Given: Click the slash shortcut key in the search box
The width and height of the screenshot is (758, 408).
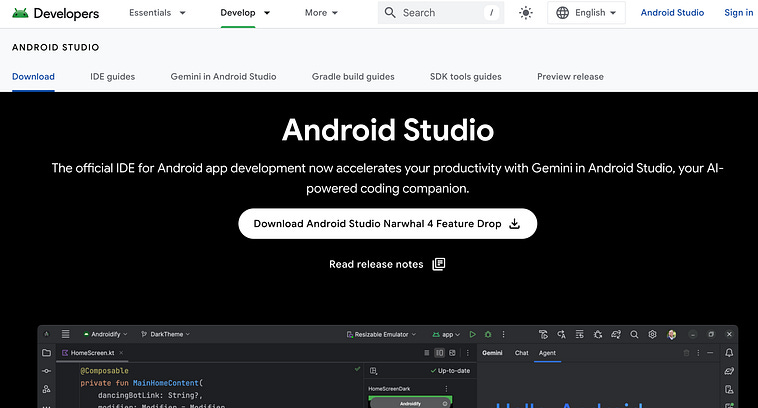Looking at the screenshot, I should pos(491,13).
